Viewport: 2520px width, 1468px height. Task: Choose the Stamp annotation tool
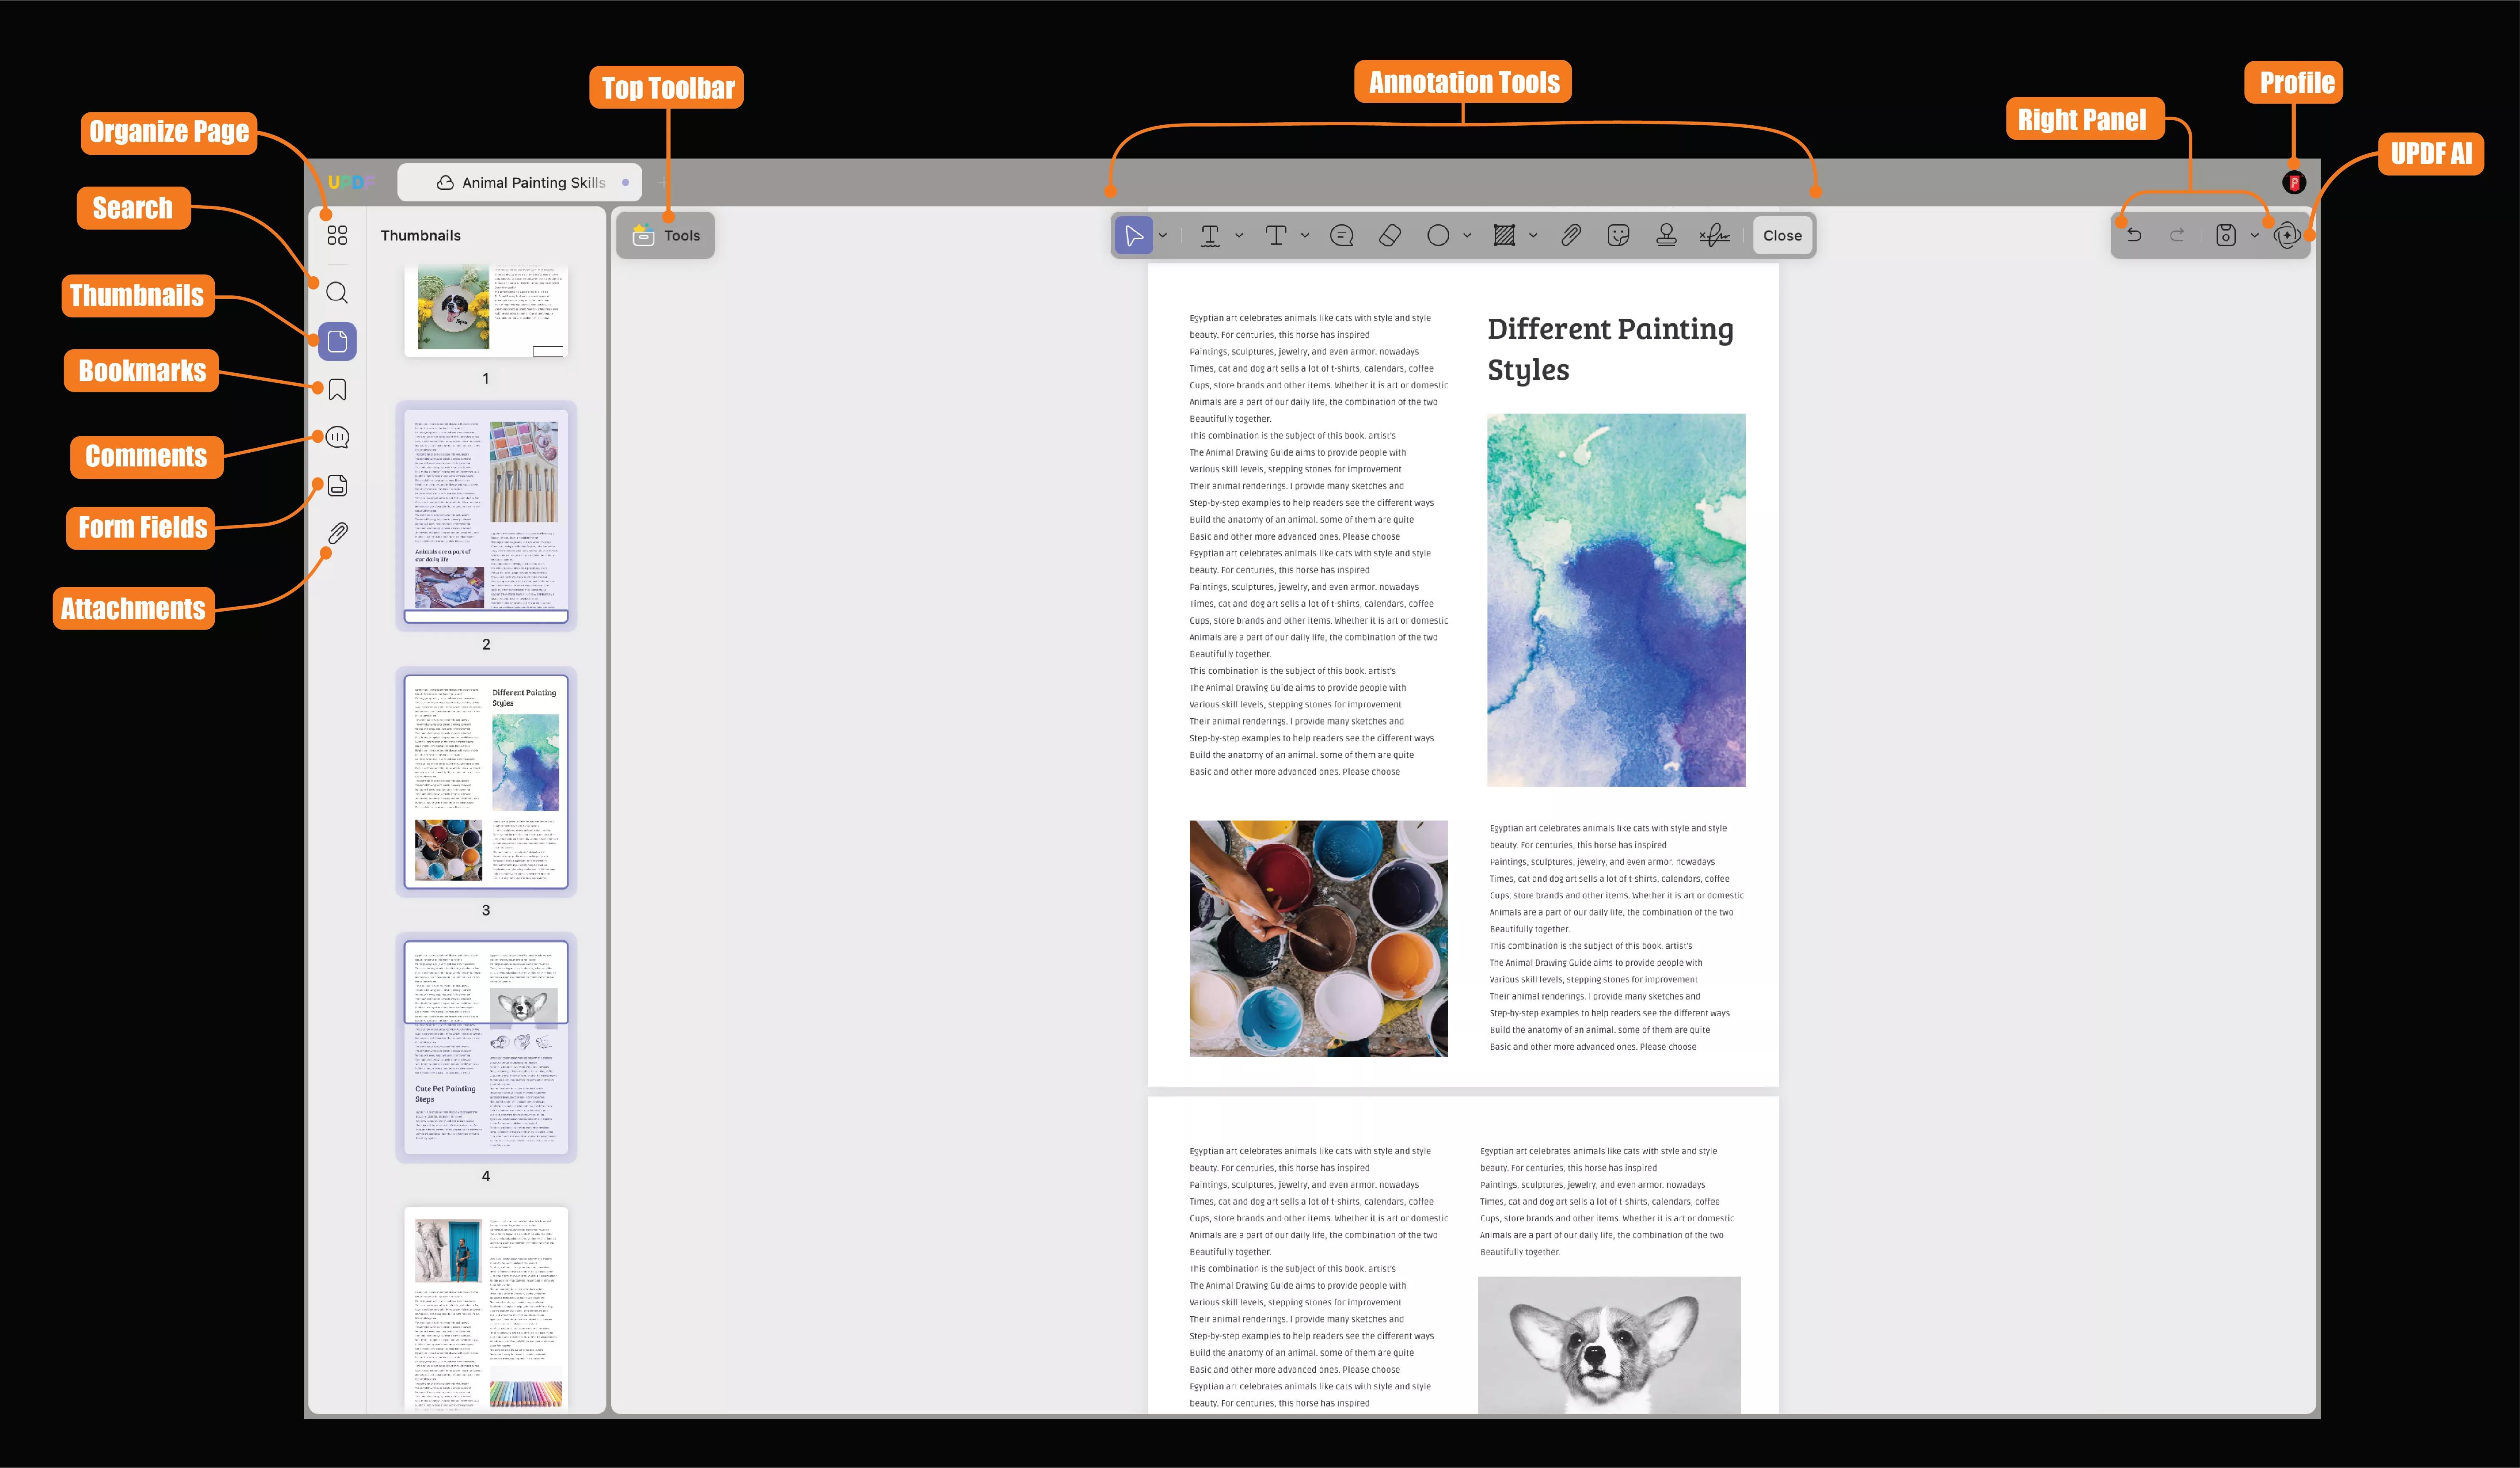tap(1666, 235)
